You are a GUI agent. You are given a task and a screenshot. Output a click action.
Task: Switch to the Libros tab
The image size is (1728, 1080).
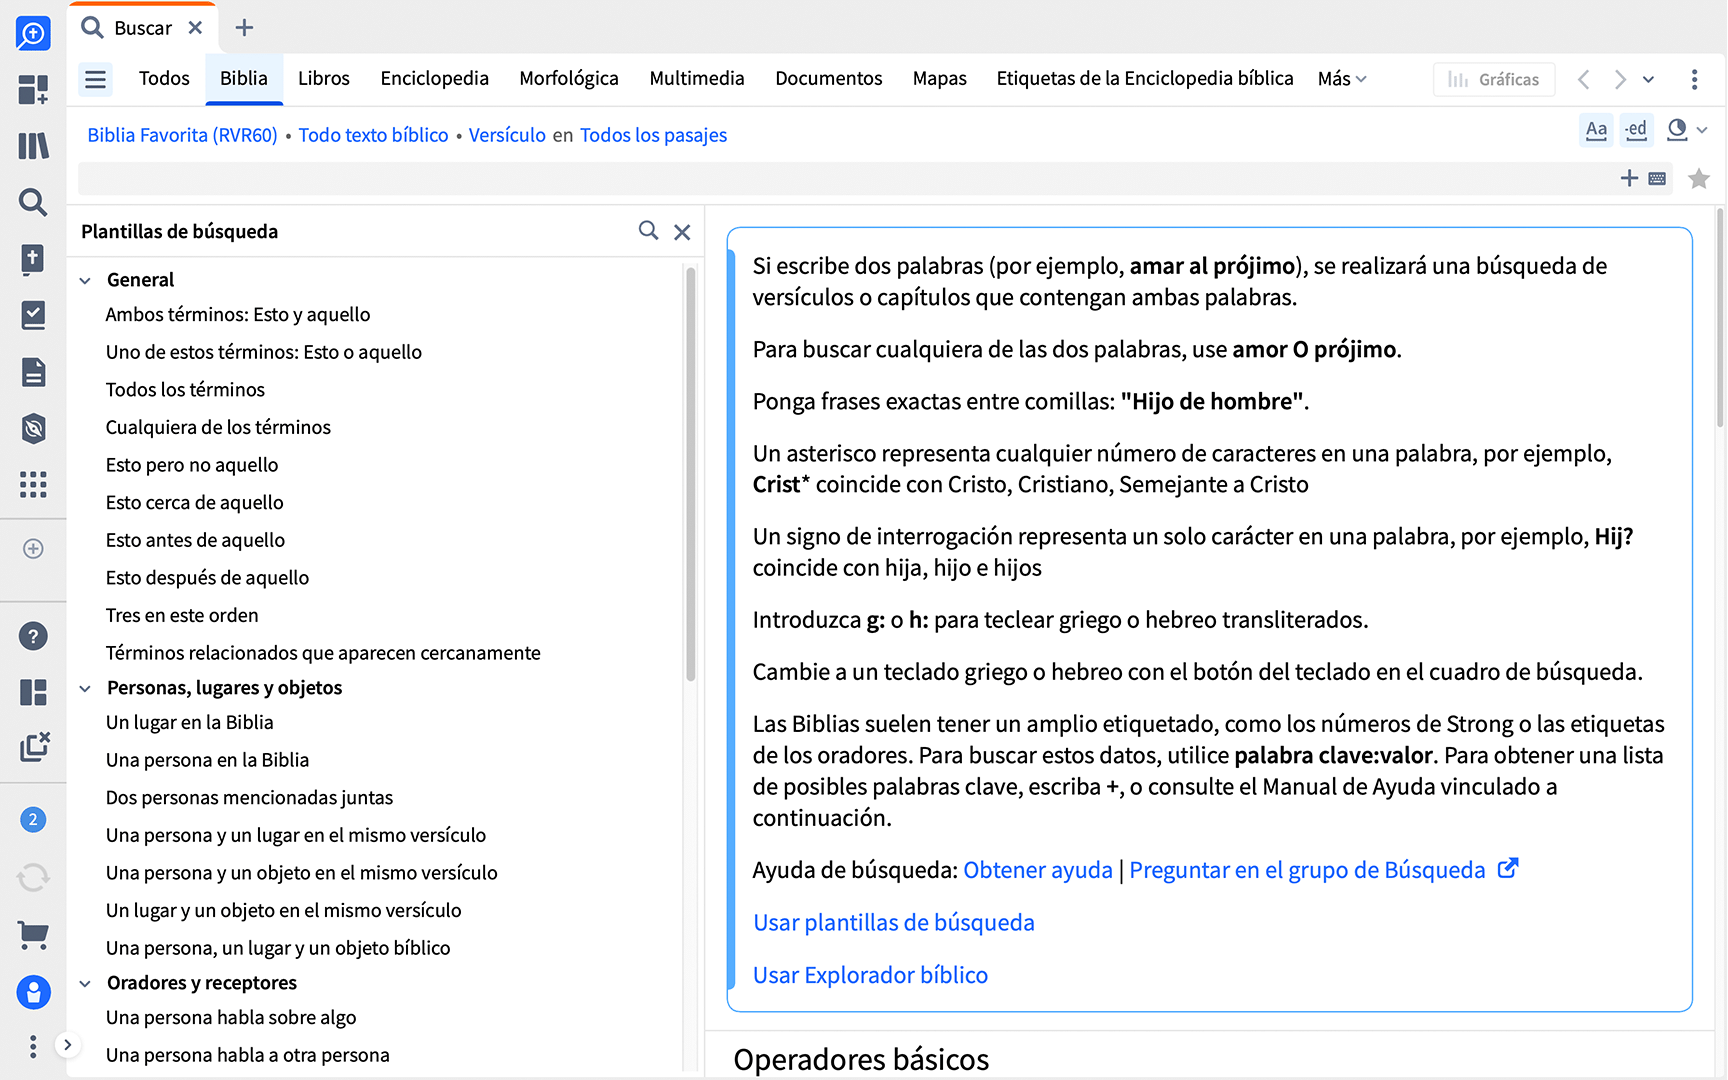324,79
